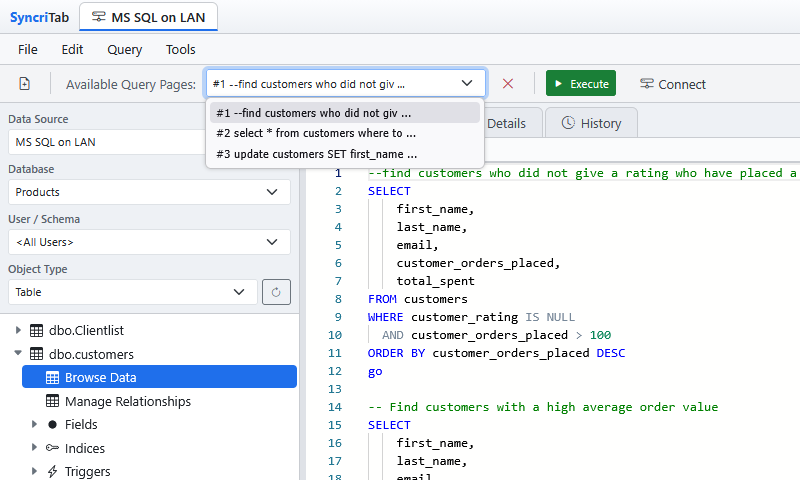800x480 pixels.
Task: Click the 'ORDER BY customer_orders_placed DESC' line
Action: click(x=496, y=353)
